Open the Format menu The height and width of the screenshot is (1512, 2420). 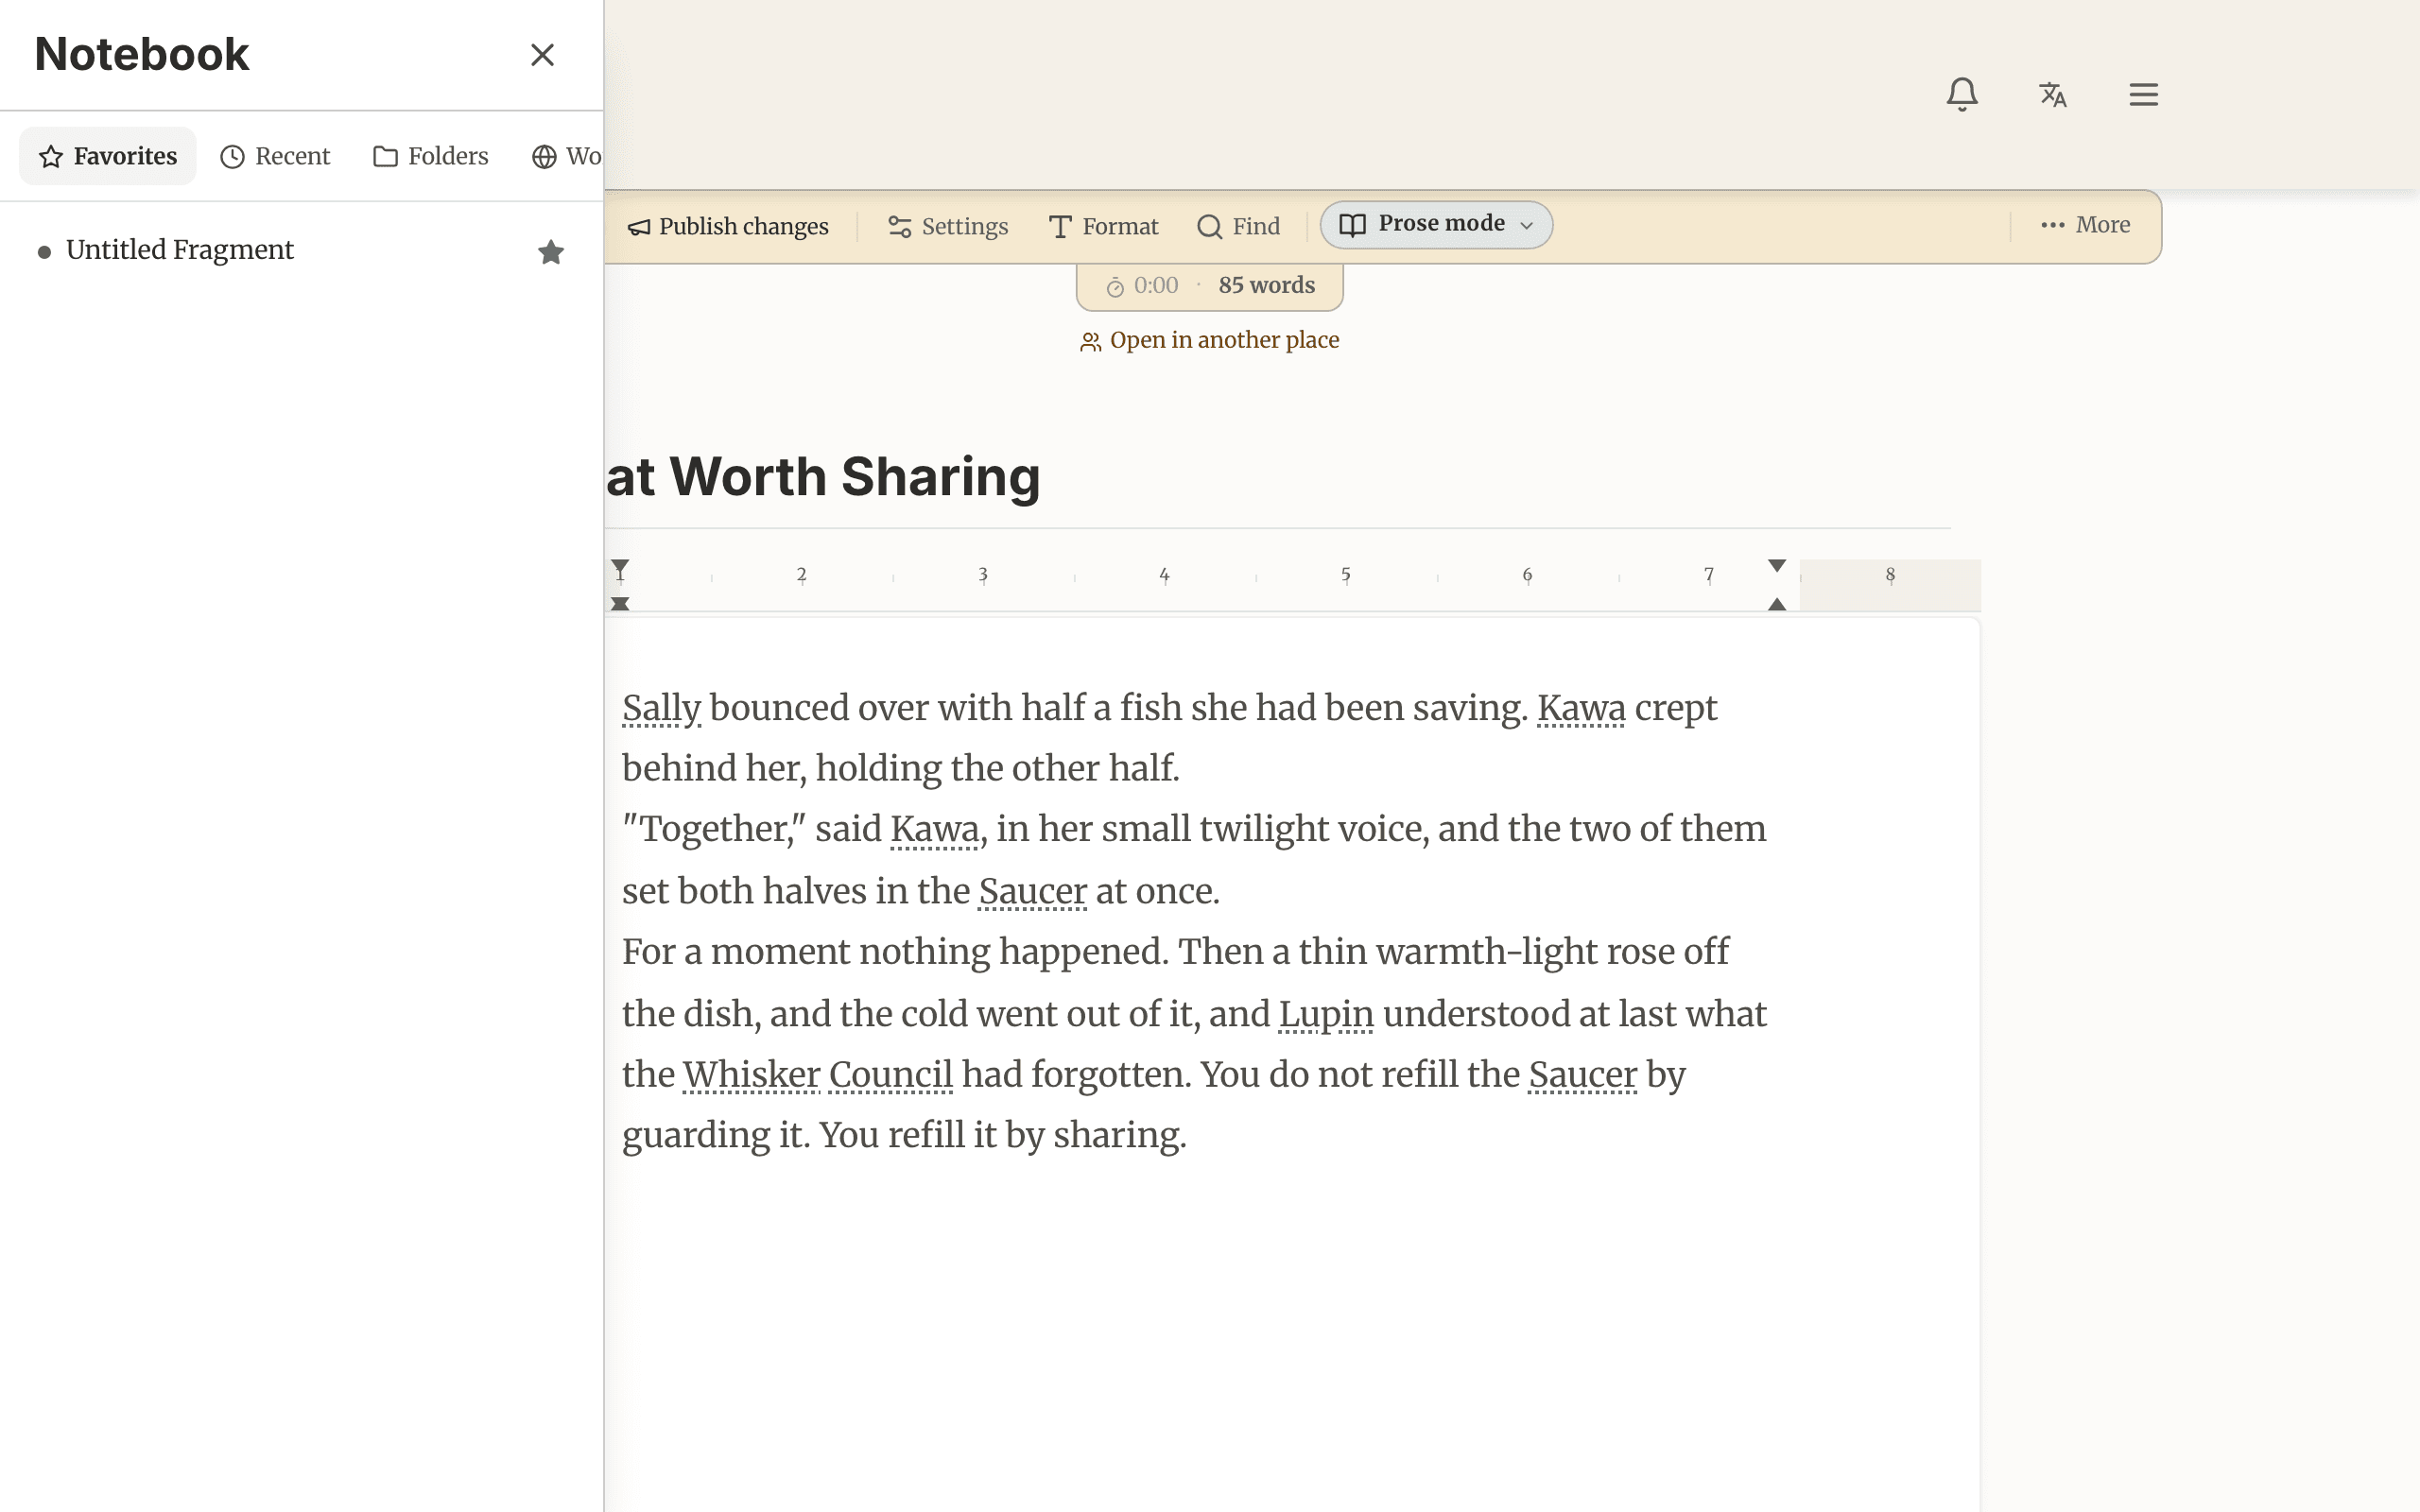1103,226
